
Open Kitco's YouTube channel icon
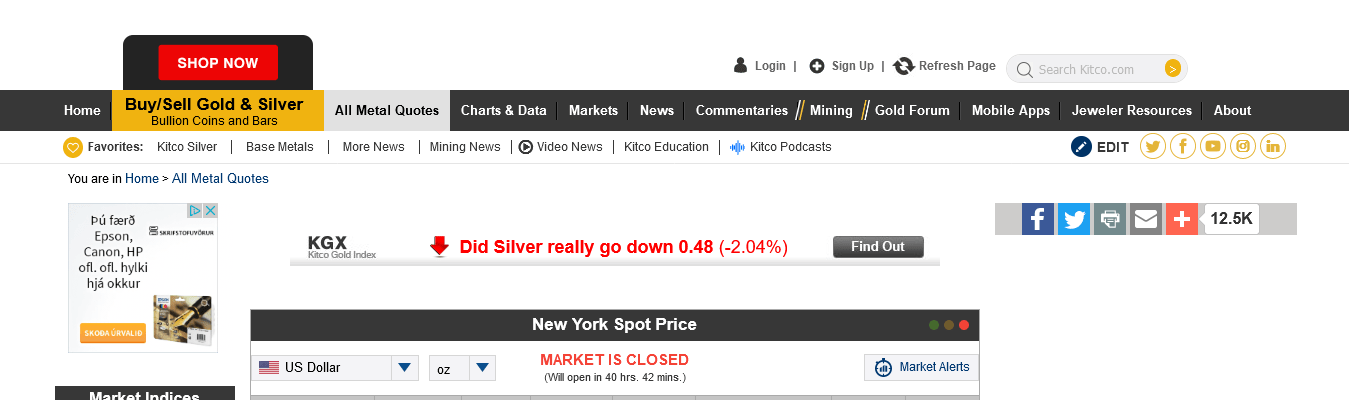point(1213,147)
